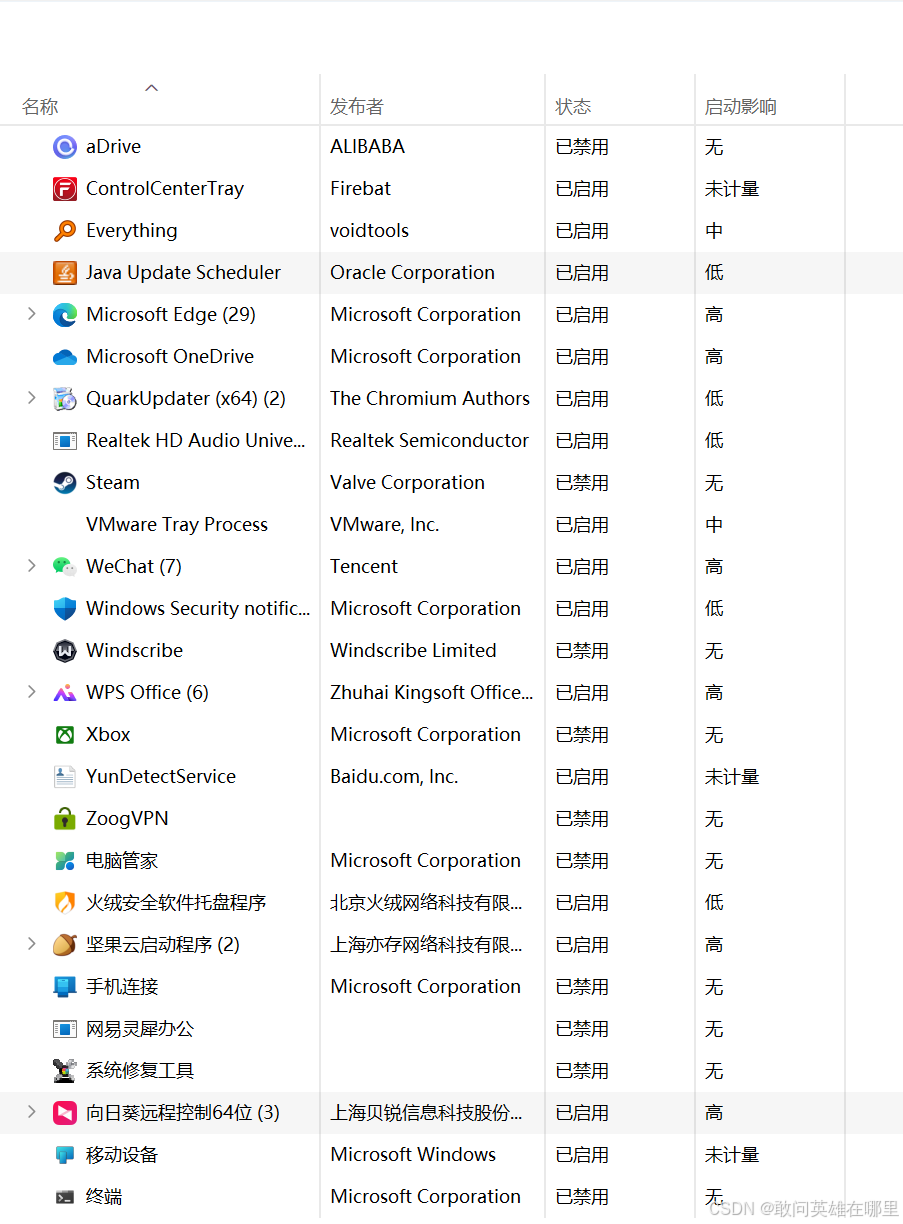Expand the QuarkUpdater (x64) (2) group
This screenshot has height=1224, width=903.
coord(31,398)
